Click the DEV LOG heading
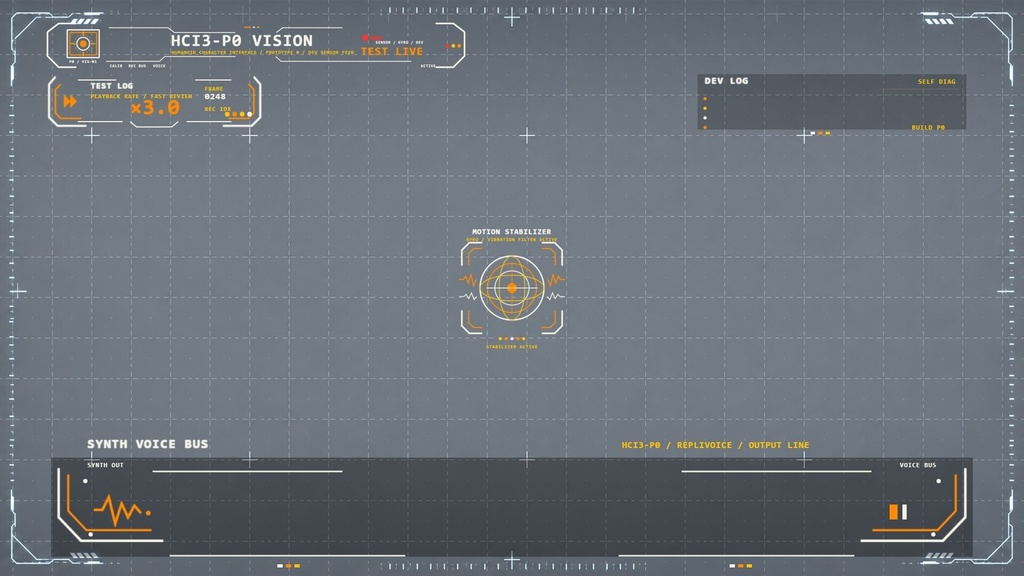This screenshot has height=576, width=1024. point(726,81)
